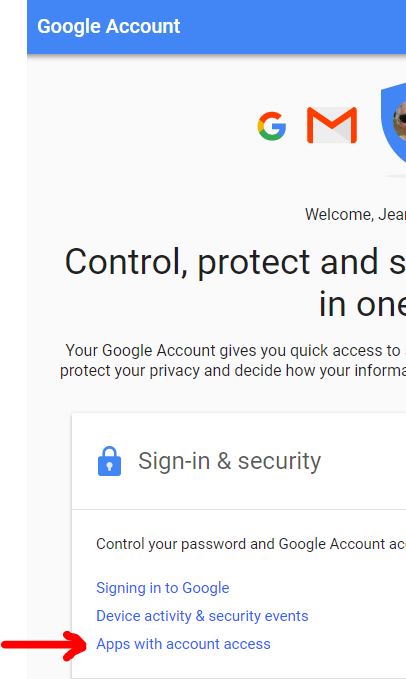Click the red arrow annotation
This screenshot has width=406, height=679.
pyautogui.click(x=44, y=646)
